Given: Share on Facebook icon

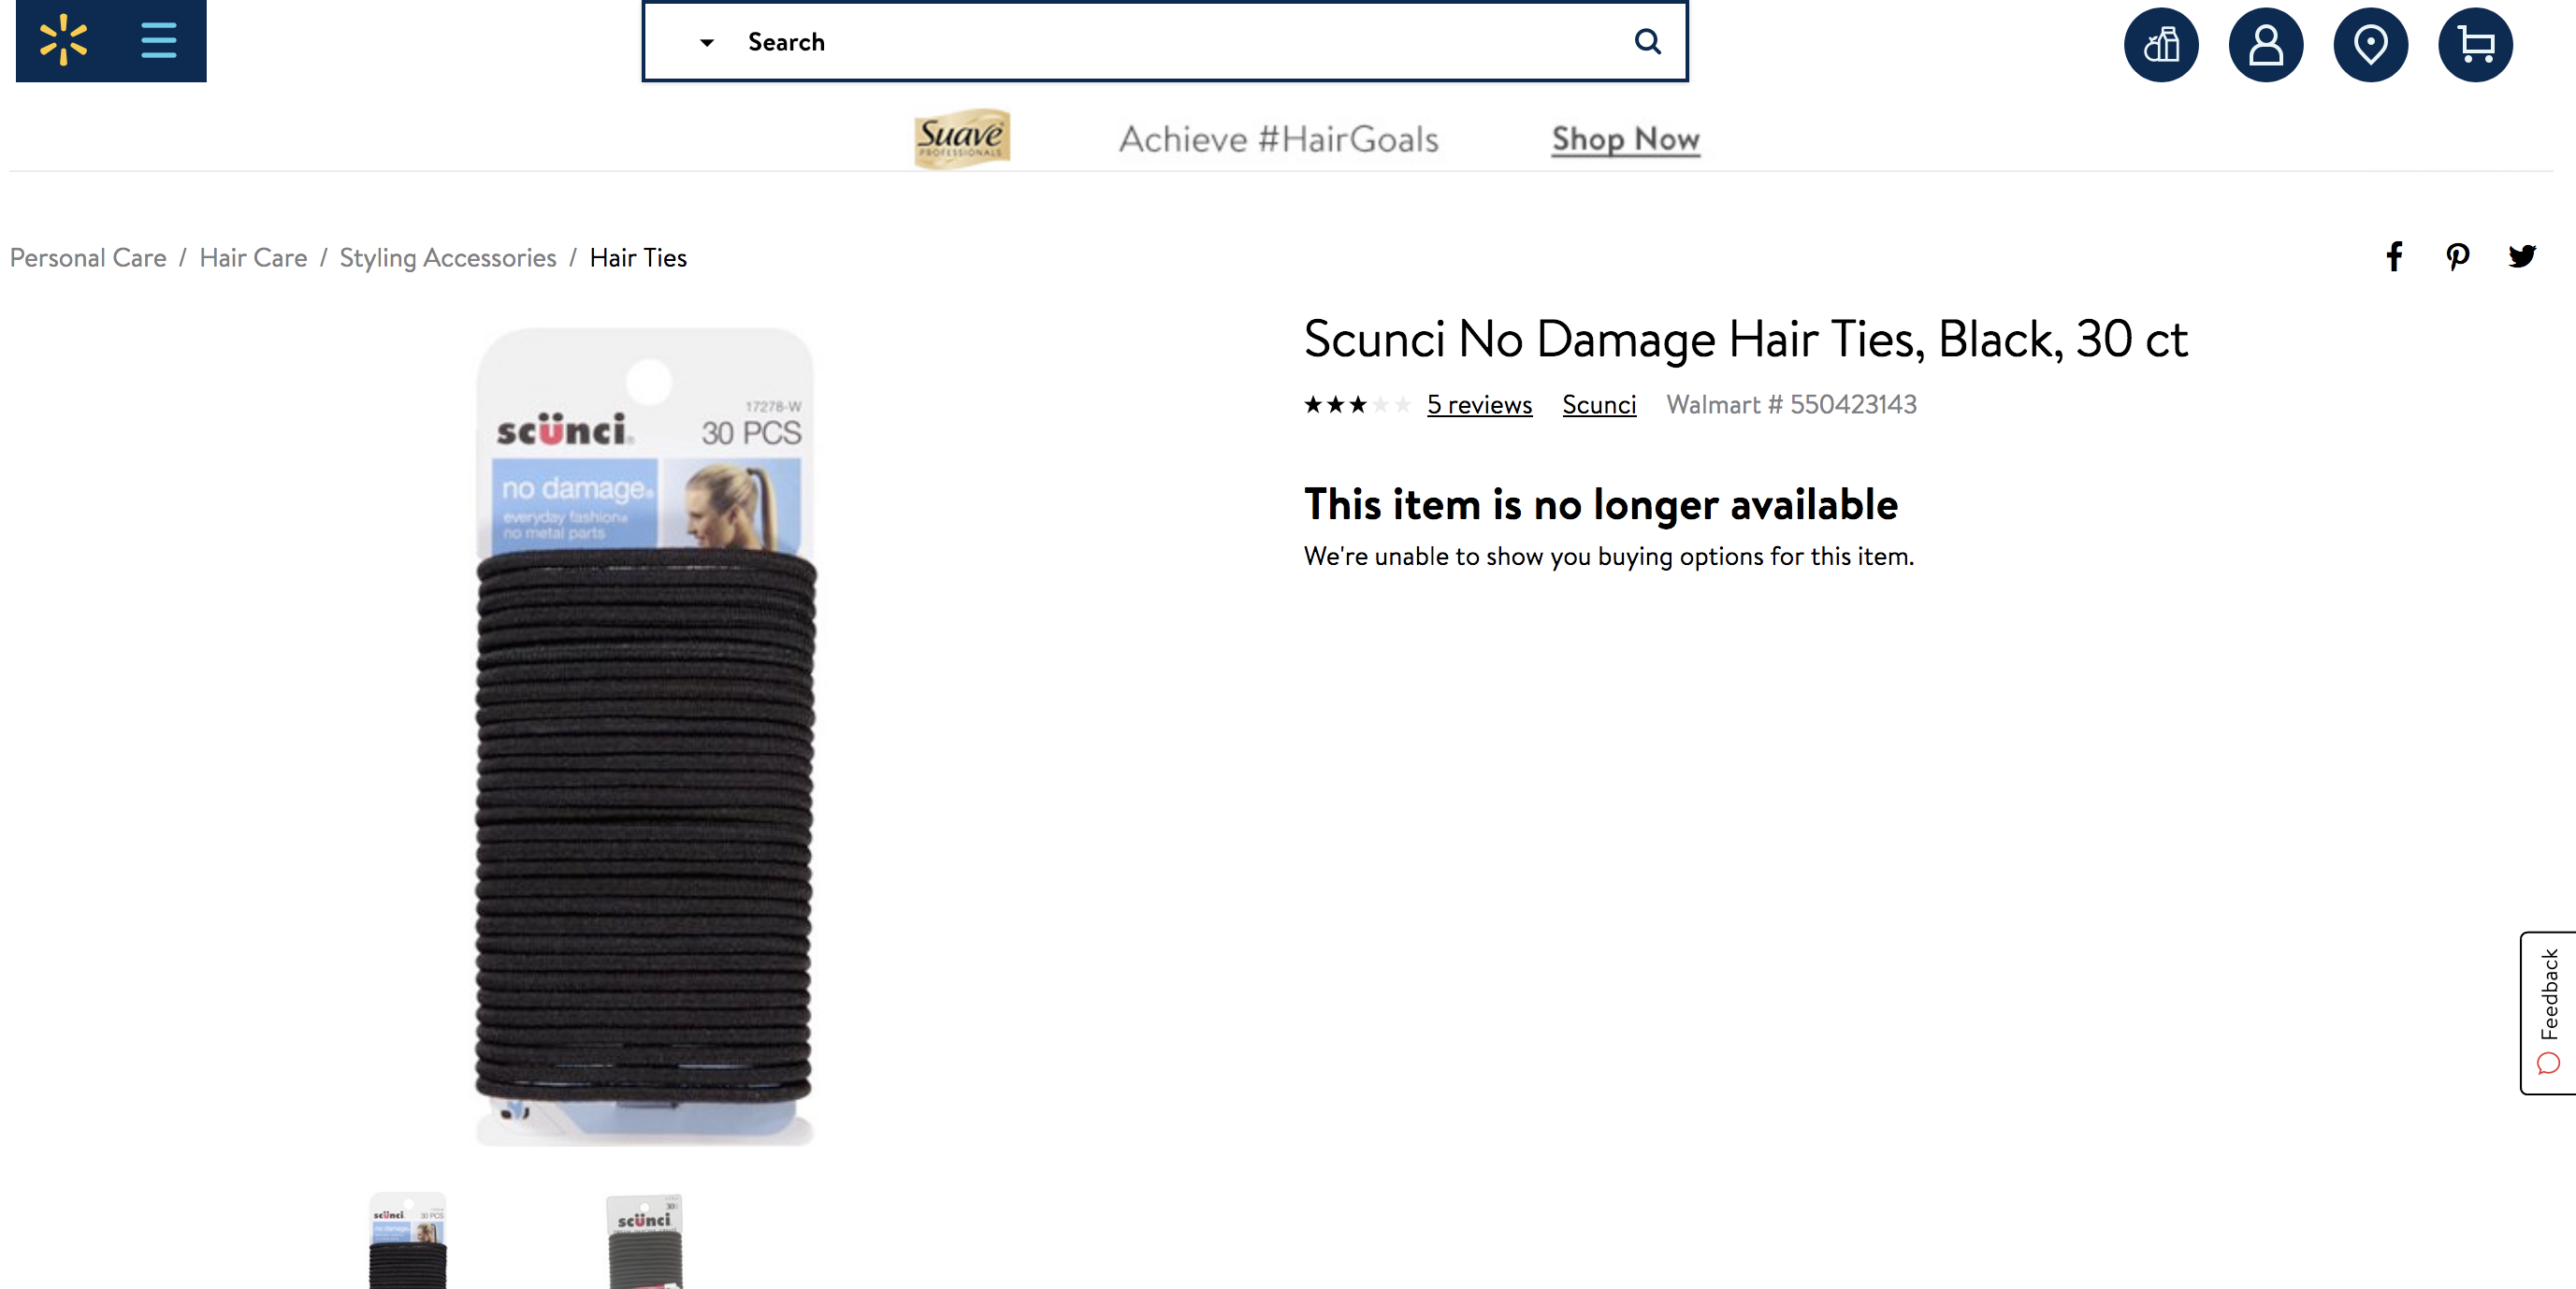Looking at the screenshot, I should coord(2394,257).
